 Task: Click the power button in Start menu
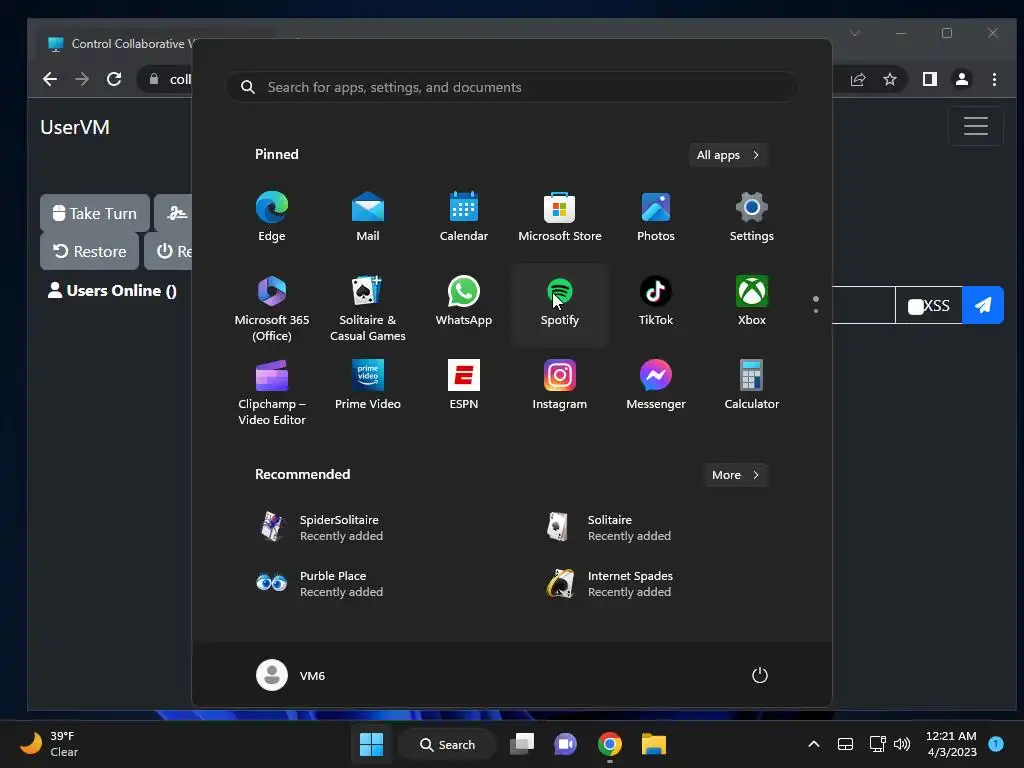click(x=760, y=675)
